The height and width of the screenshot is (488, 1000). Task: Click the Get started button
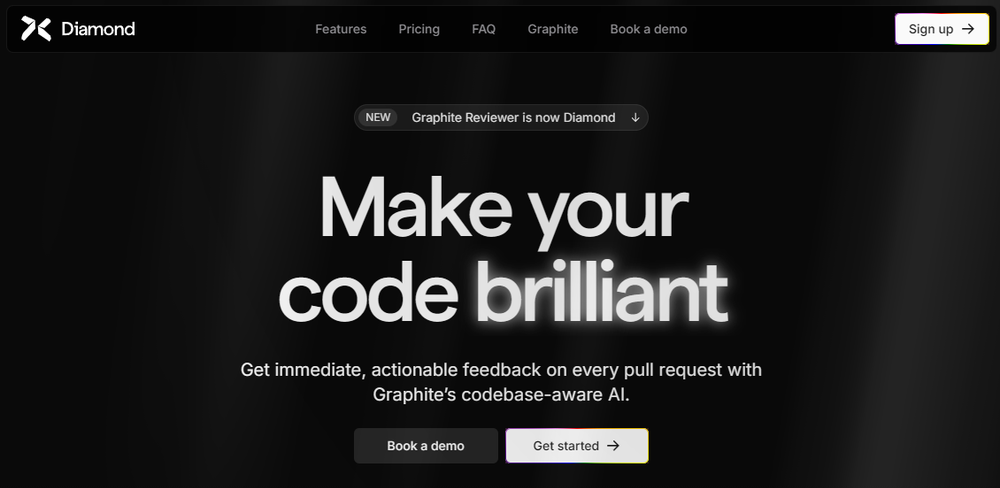tap(577, 446)
